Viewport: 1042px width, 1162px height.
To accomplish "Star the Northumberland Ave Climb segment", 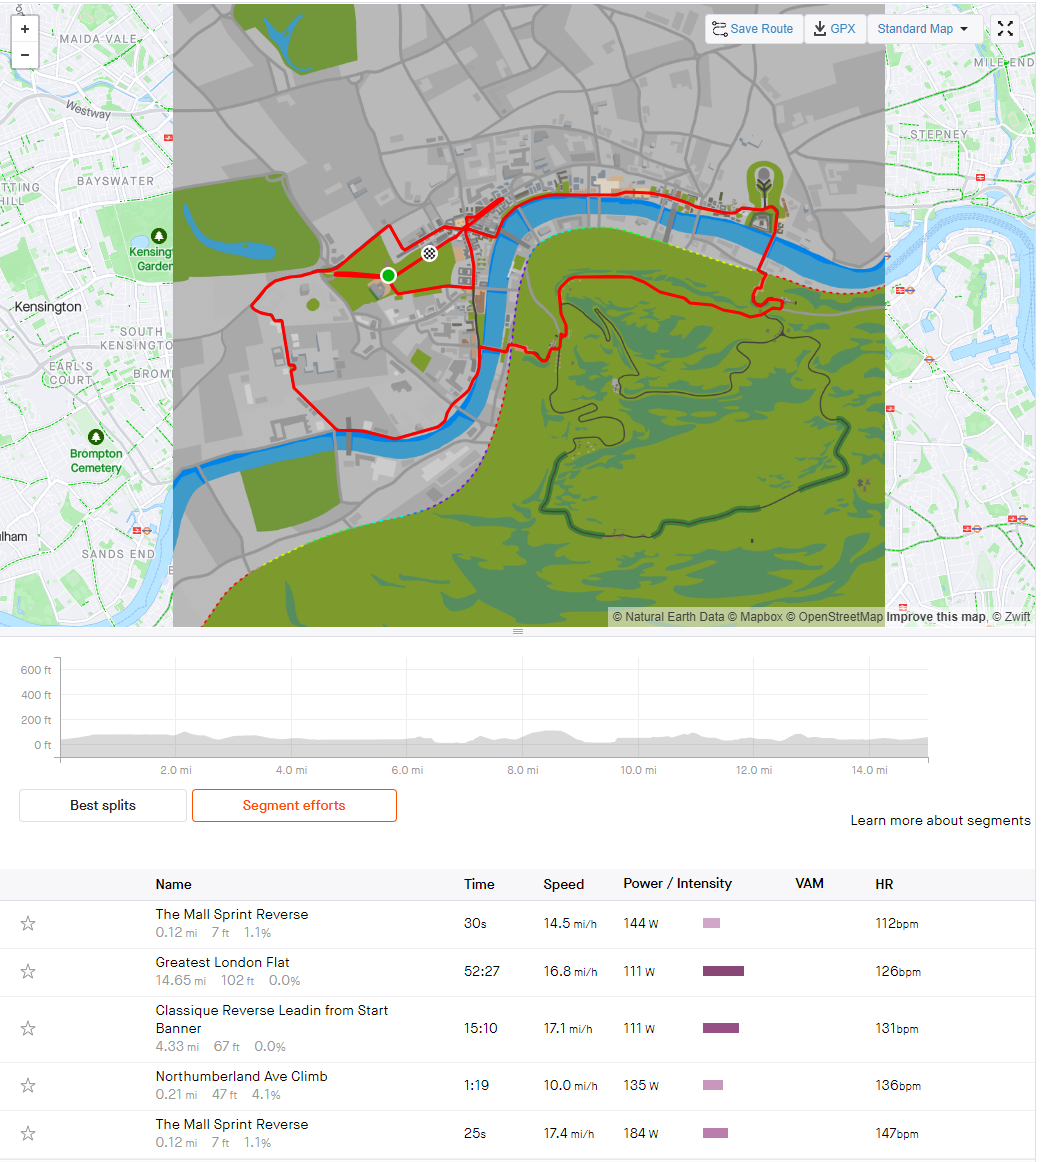I will tap(27, 1086).
